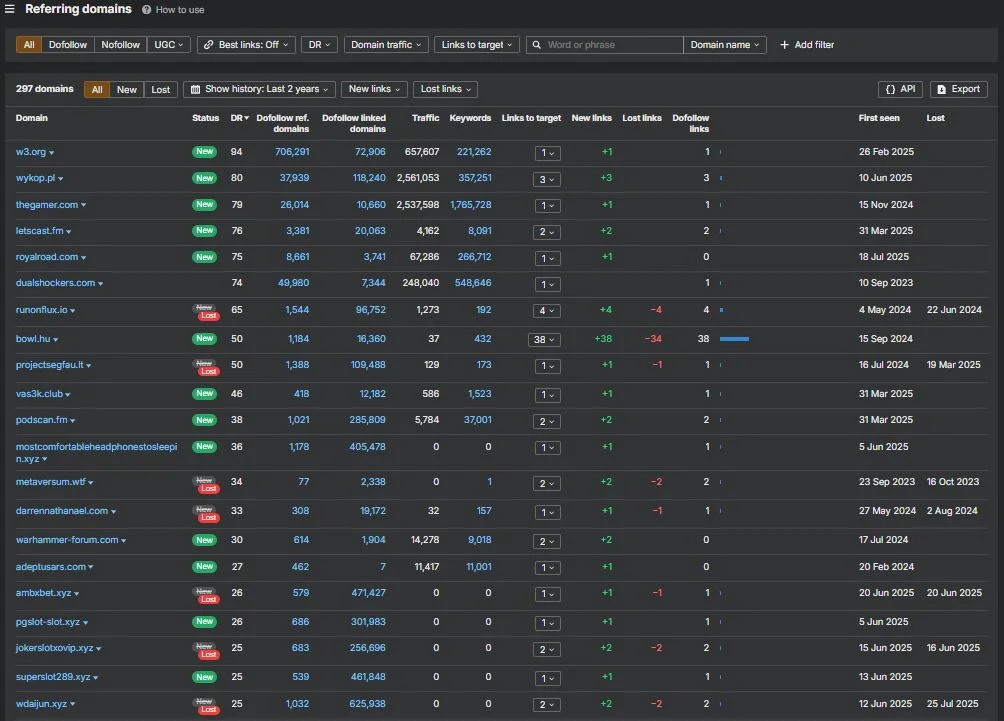The height and width of the screenshot is (721, 1004).
Task: Open Show history: Last 2 years dropdown
Action: (259, 89)
